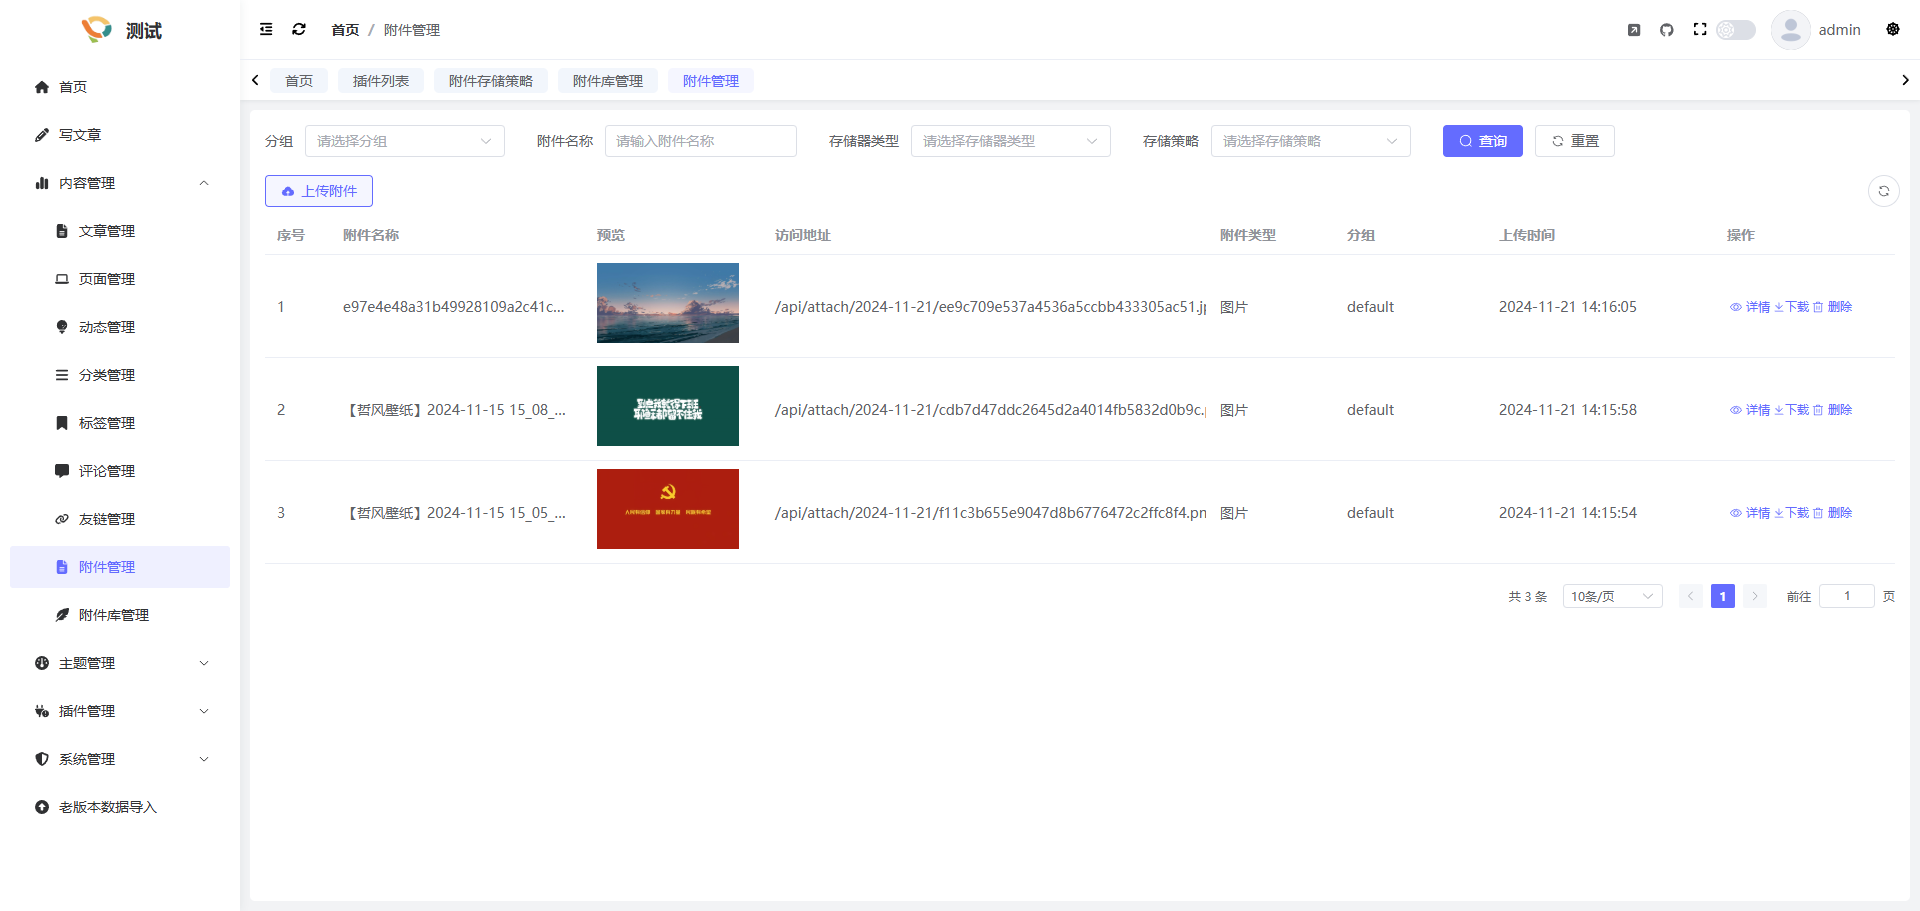The image size is (1920, 911).
Task: Click the circular table refresh icon
Action: 1884,191
